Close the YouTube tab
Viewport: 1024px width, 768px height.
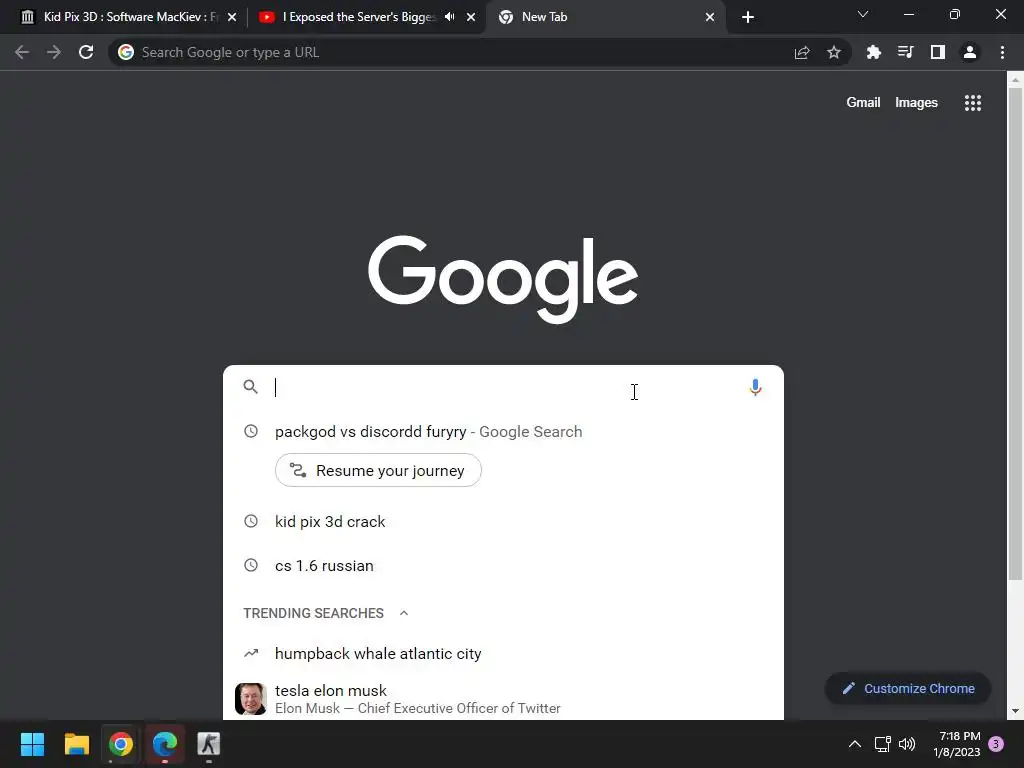[471, 17]
